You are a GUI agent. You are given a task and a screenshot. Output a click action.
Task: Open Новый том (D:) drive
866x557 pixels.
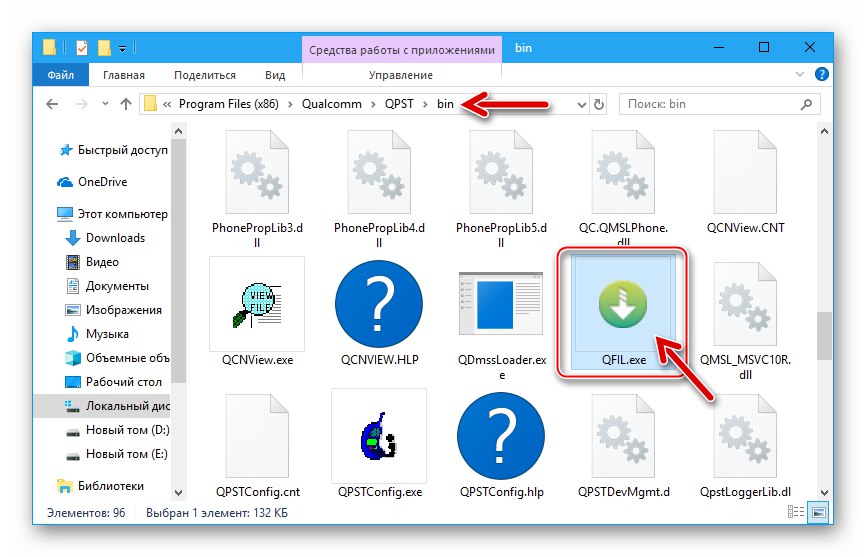pos(117,430)
